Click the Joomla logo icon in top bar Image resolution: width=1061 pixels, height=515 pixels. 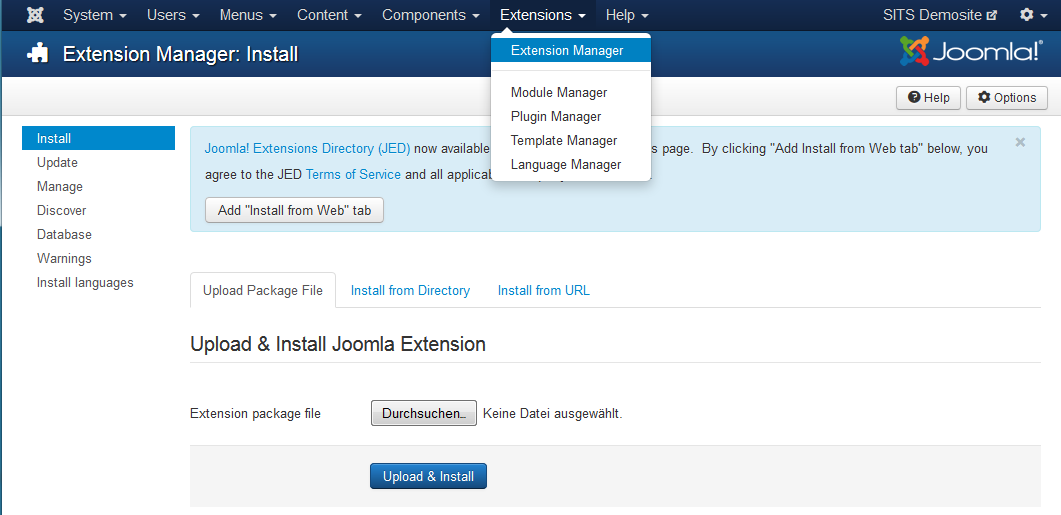point(35,15)
